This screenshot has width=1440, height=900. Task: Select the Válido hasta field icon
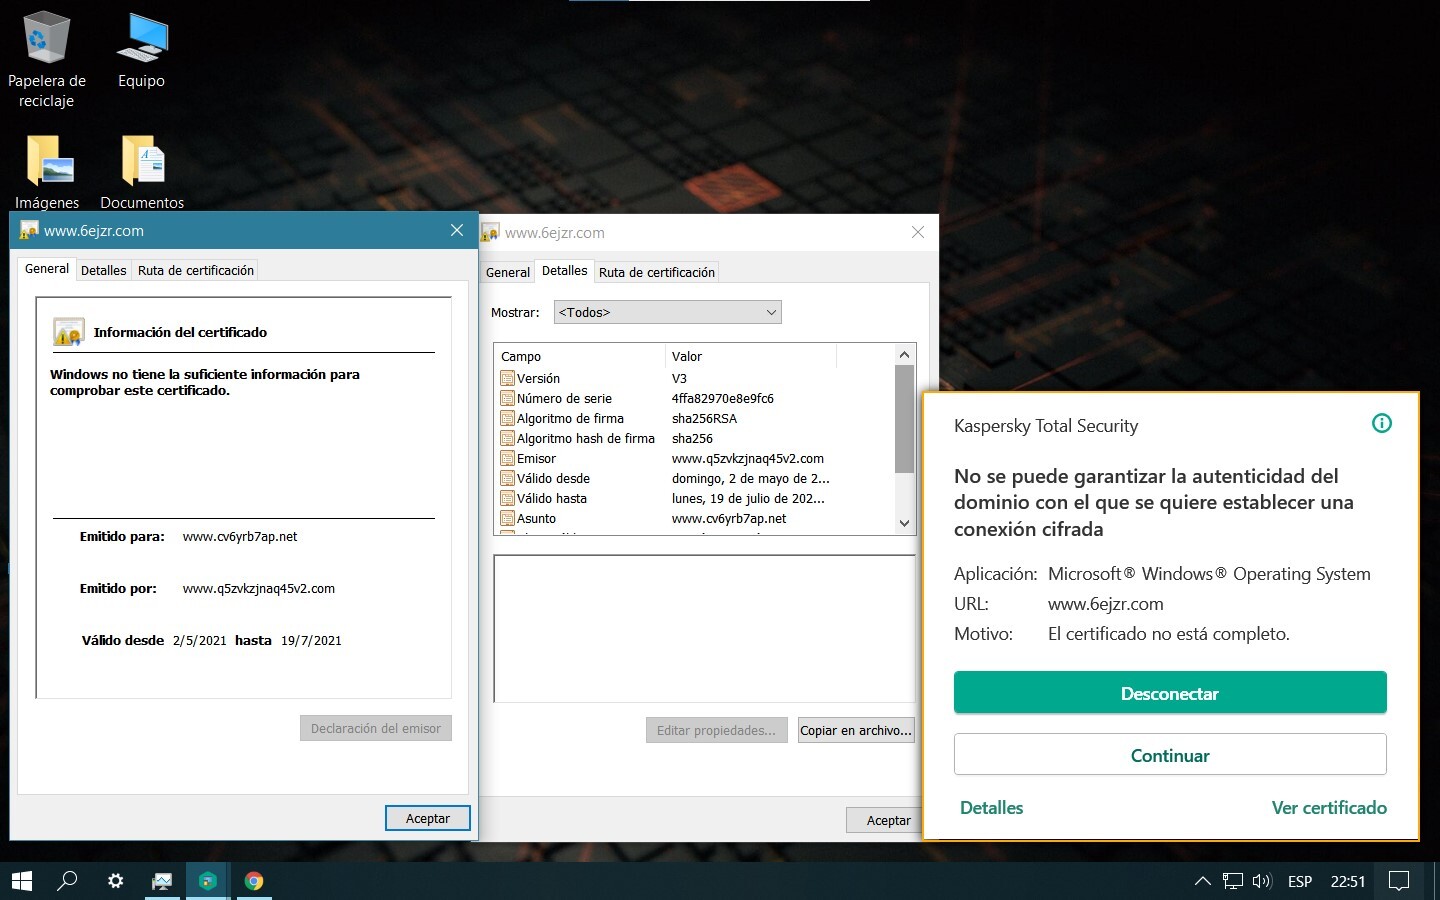(x=507, y=498)
